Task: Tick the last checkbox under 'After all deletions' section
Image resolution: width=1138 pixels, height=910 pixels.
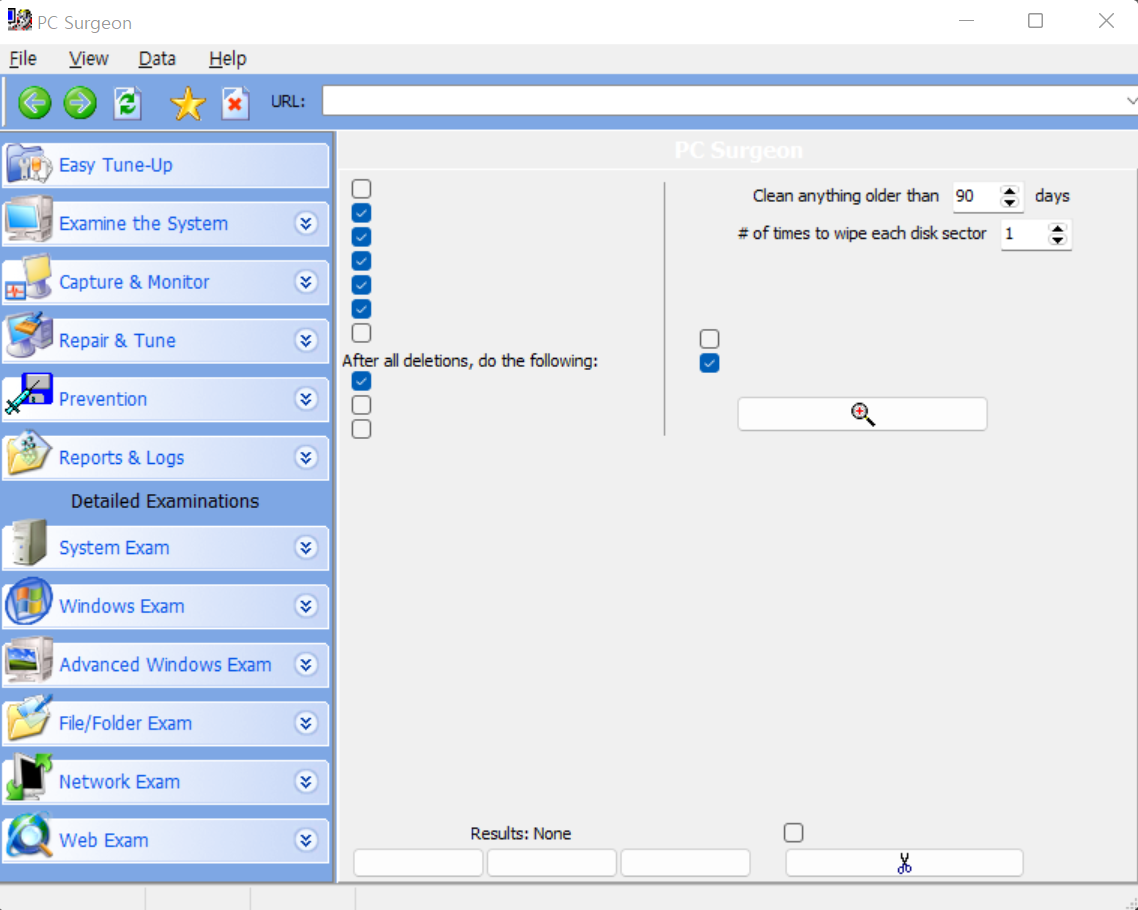Action: tap(361, 429)
